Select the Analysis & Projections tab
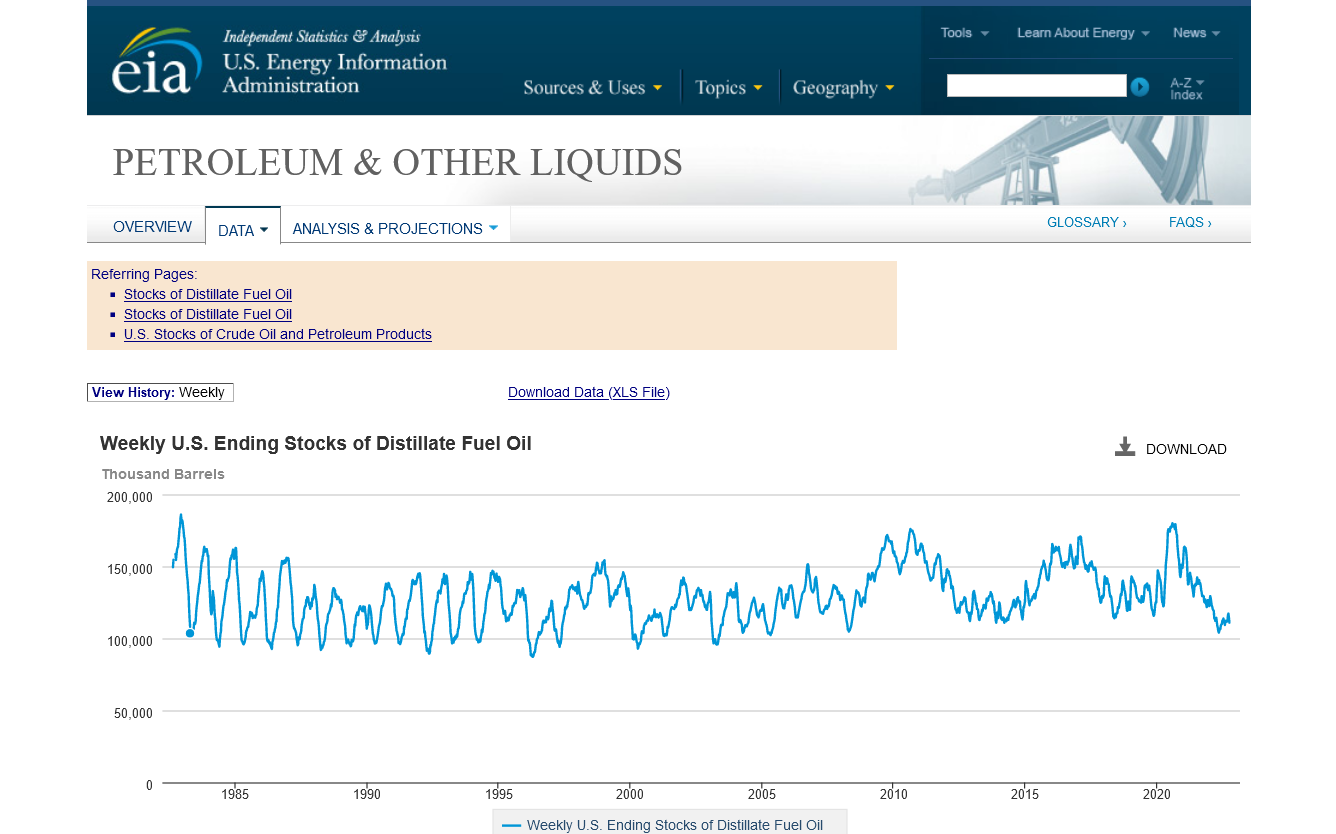The height and width of the screenshot is (834, 1336). click(394, 229)
